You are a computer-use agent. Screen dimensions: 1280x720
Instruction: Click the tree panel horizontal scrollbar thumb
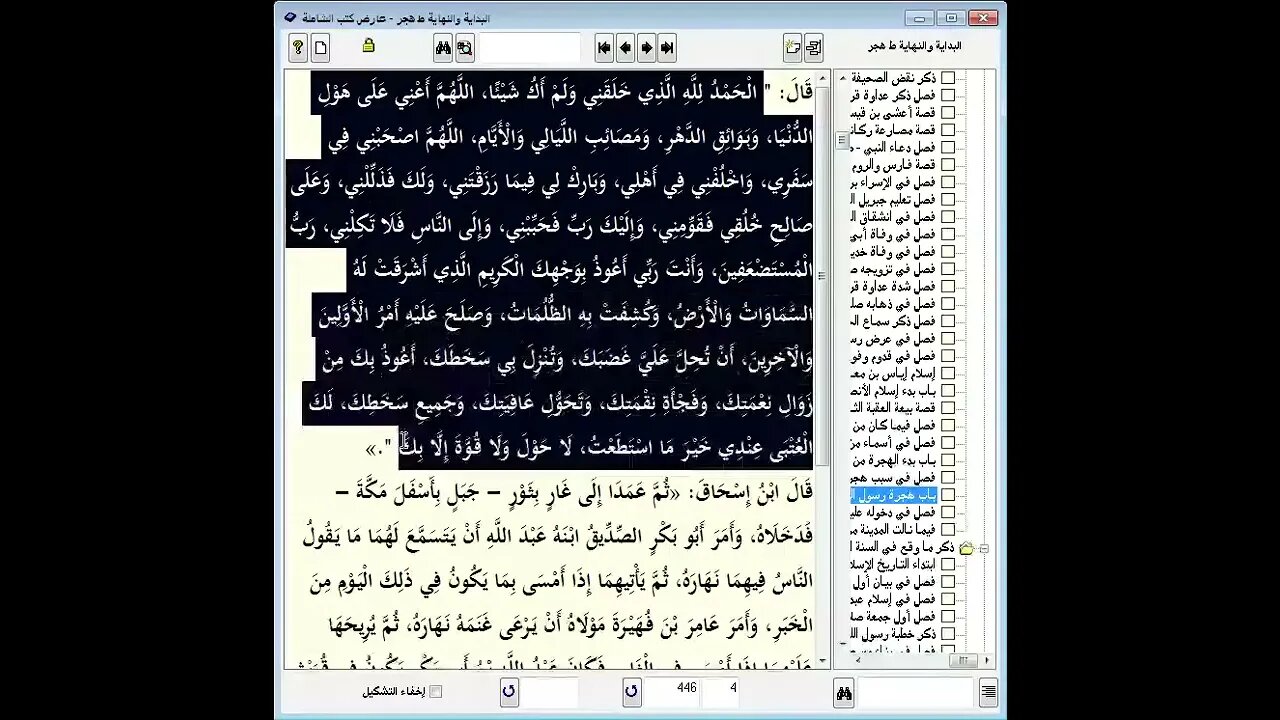tap(965, 660)
